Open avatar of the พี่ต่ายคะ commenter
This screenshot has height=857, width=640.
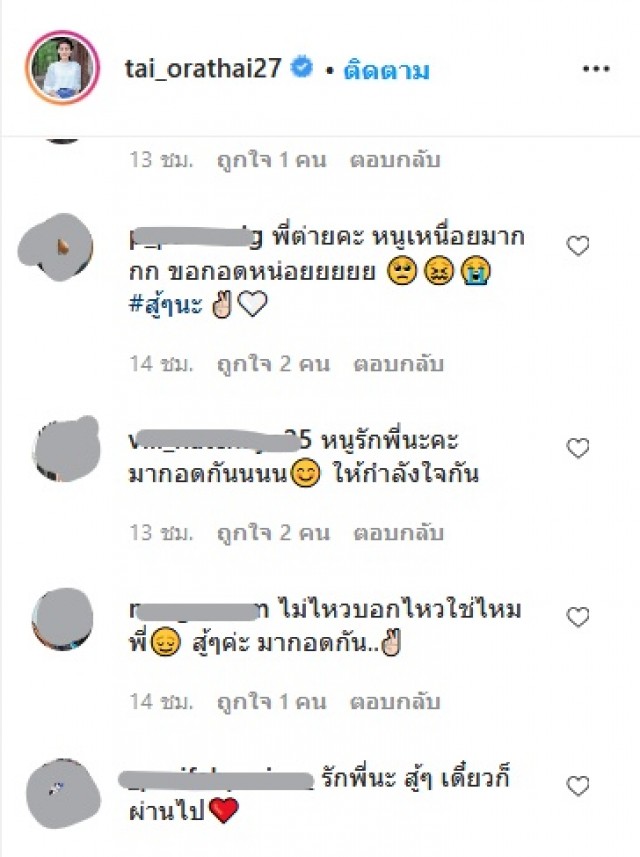point(56,247)
